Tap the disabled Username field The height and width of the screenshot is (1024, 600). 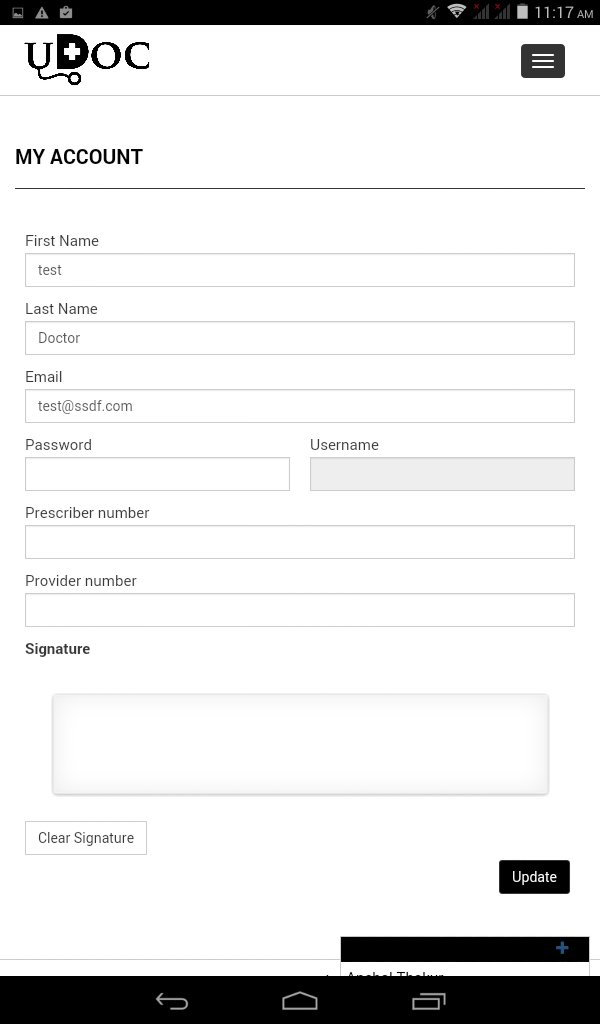point(442,473)
